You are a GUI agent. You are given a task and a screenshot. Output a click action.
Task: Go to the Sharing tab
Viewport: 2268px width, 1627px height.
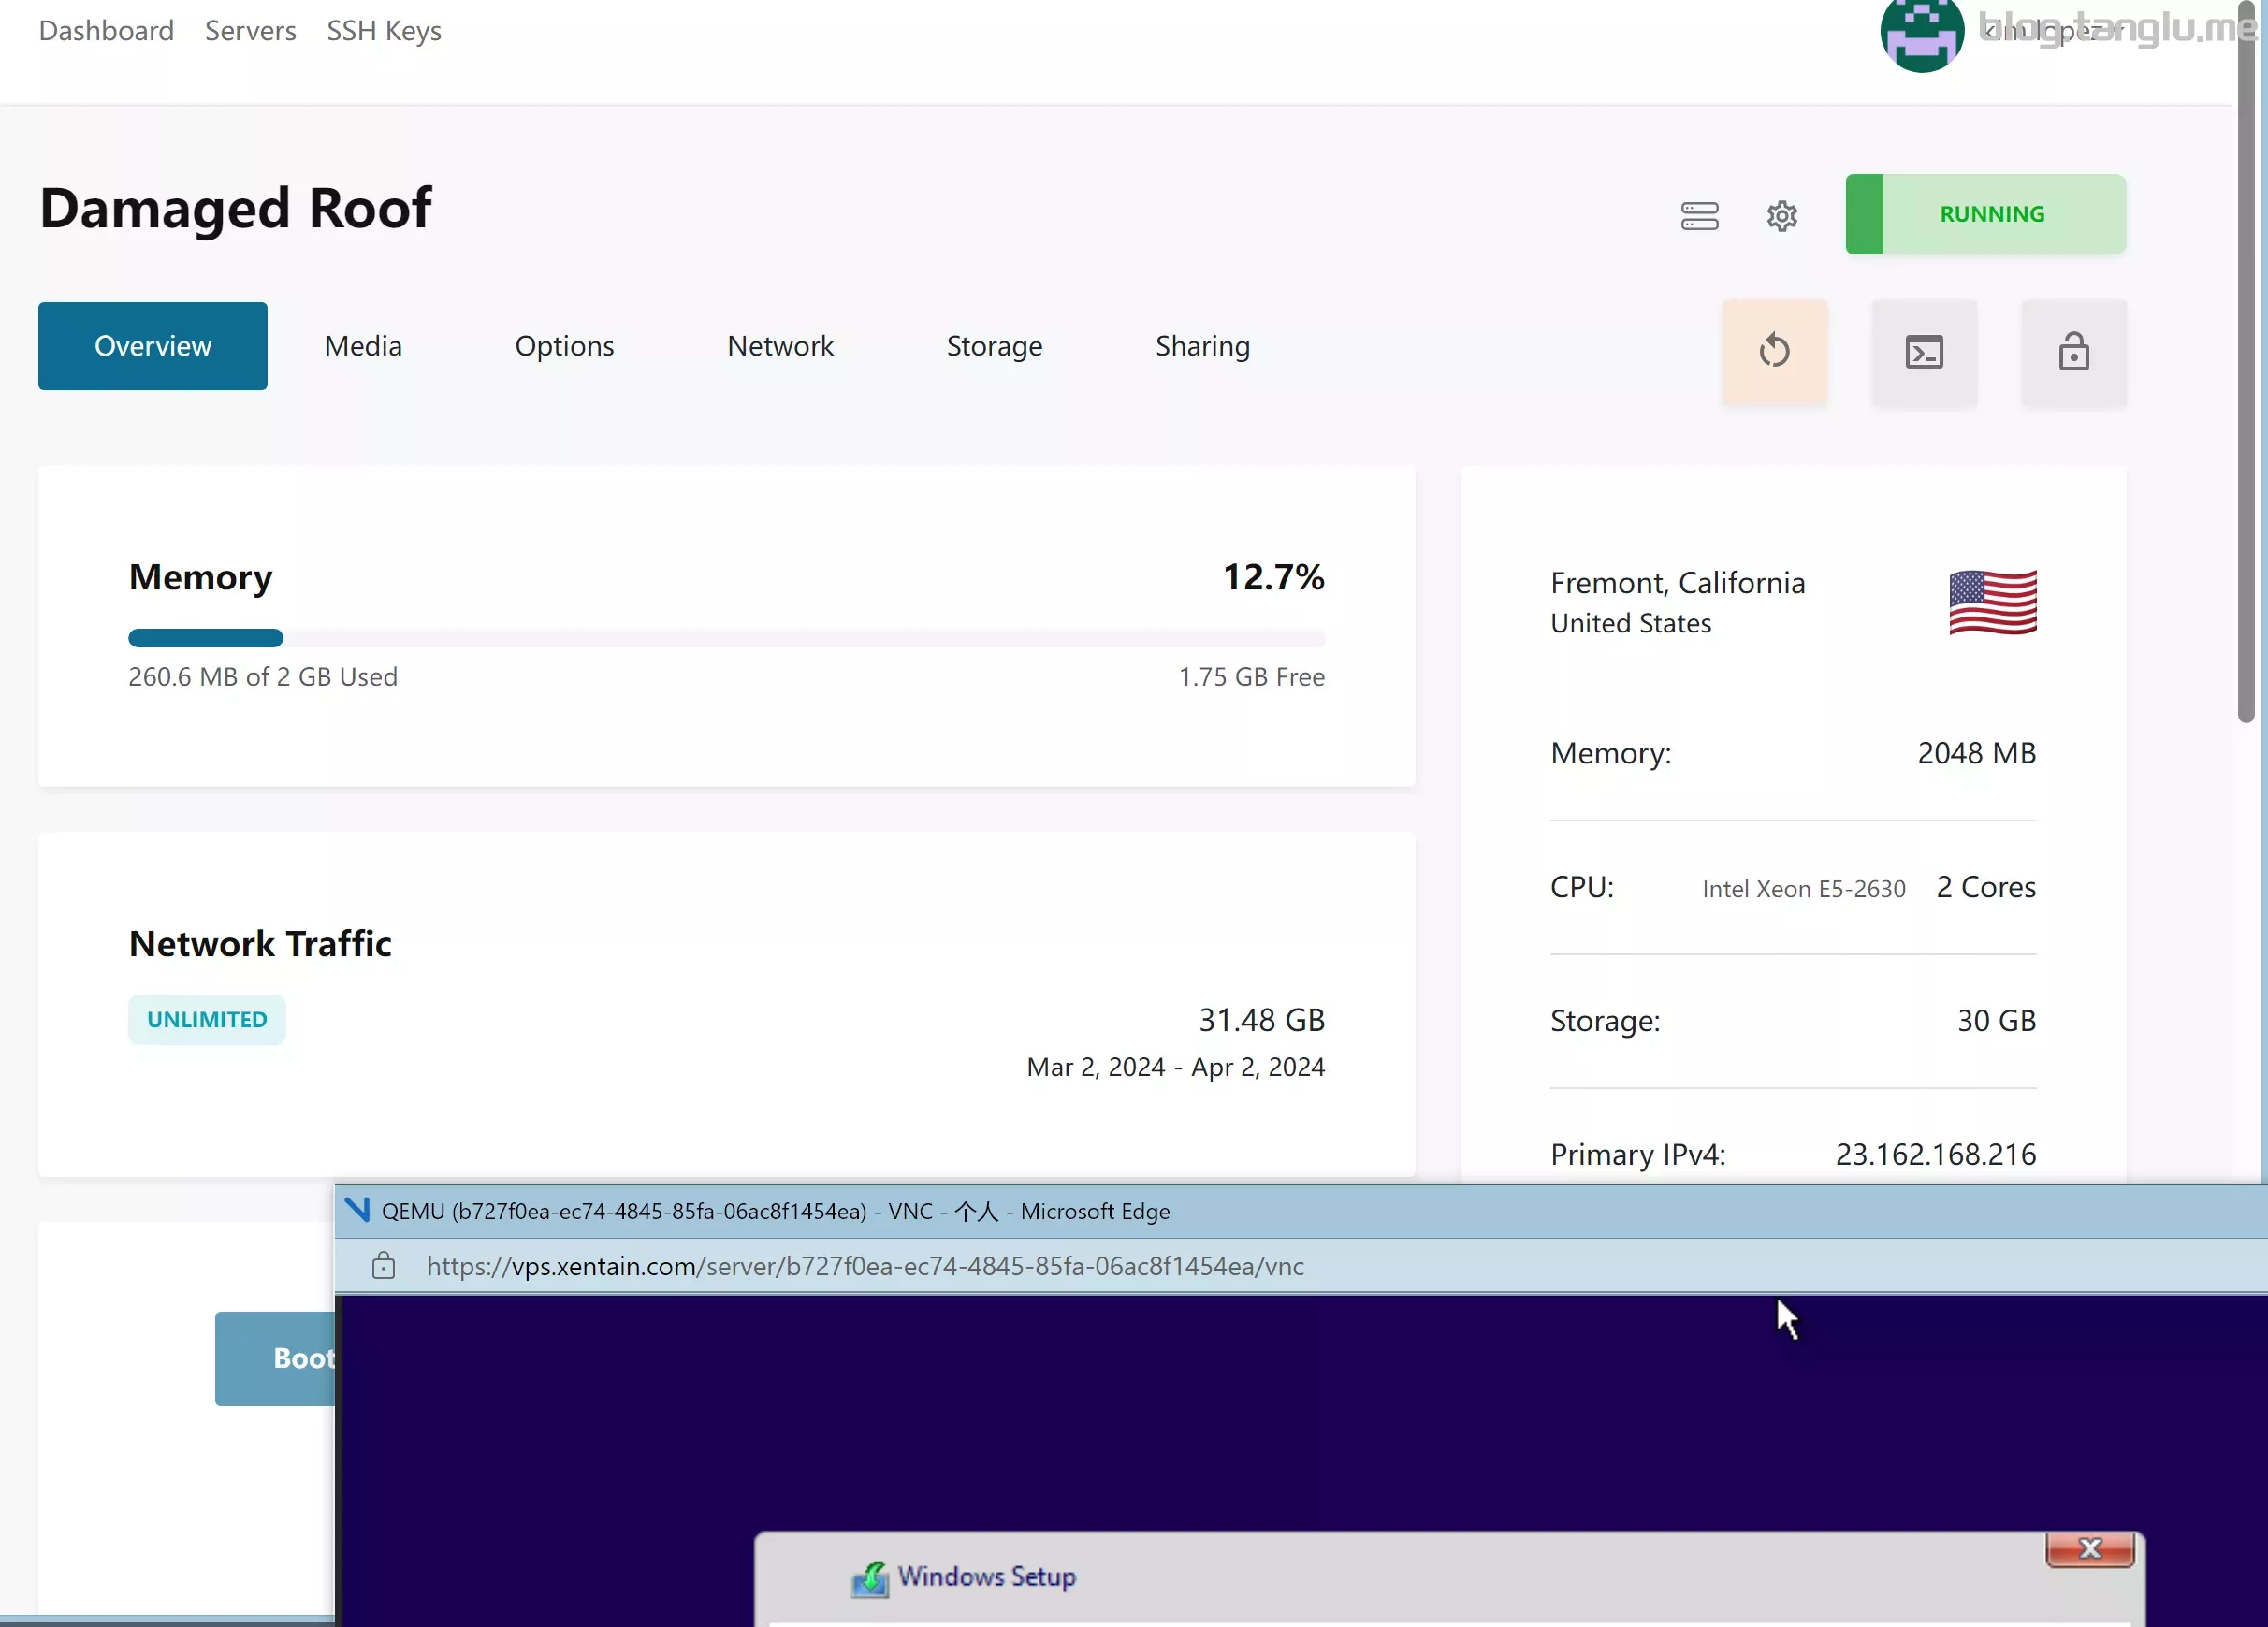(x=1202, y=346)
